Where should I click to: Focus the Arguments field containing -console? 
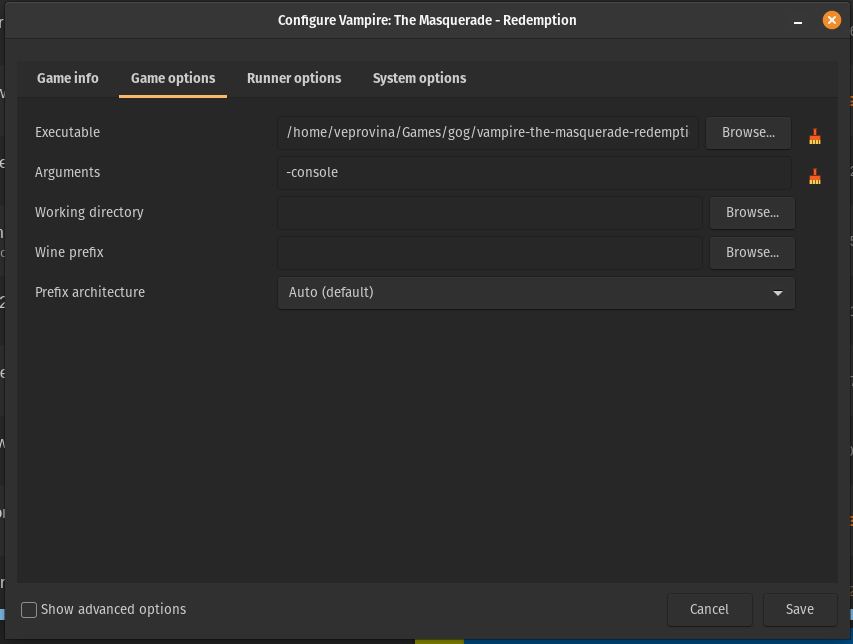(x=534, y=172)
